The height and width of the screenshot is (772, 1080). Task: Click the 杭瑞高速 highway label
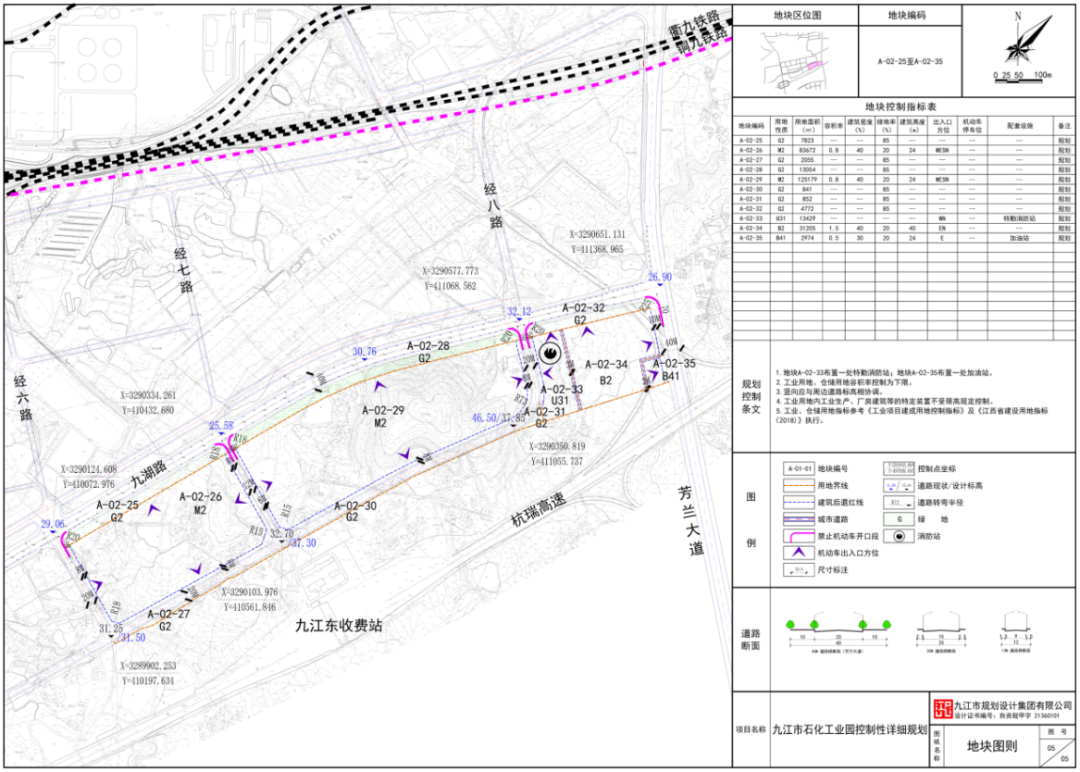pyautogui.click(x=539, y=510)
